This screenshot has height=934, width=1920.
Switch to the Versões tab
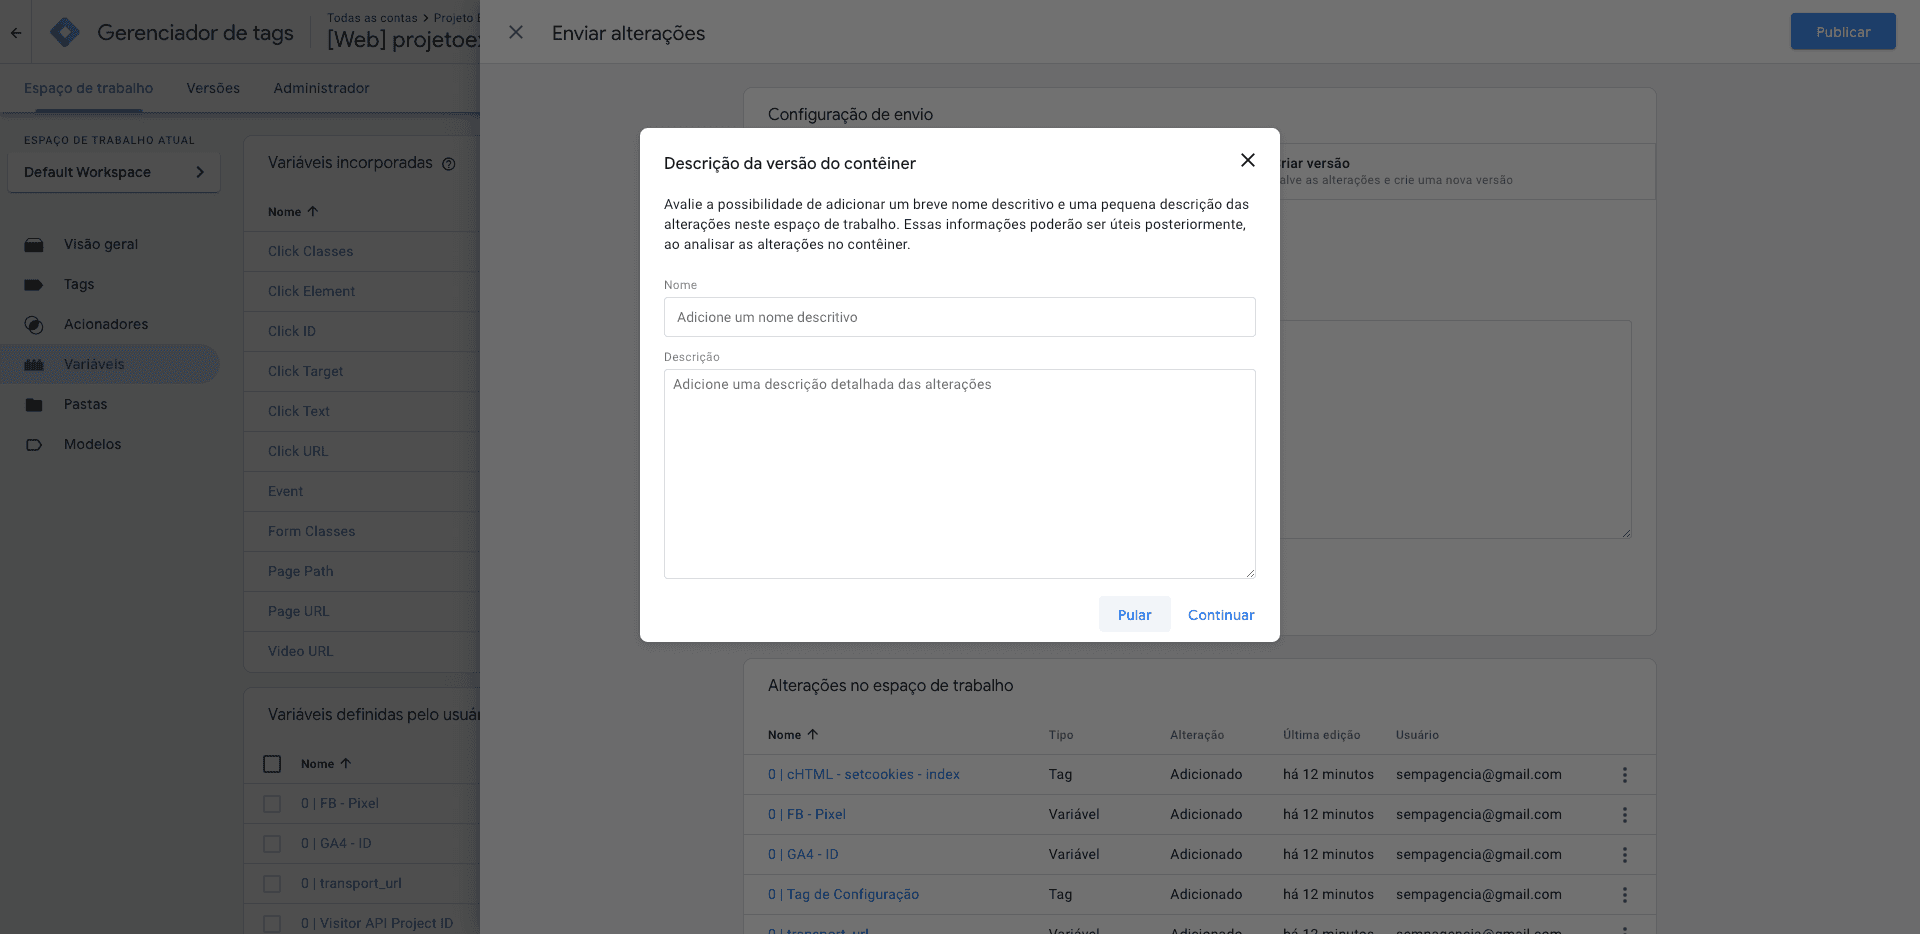[x=213, y=88]
